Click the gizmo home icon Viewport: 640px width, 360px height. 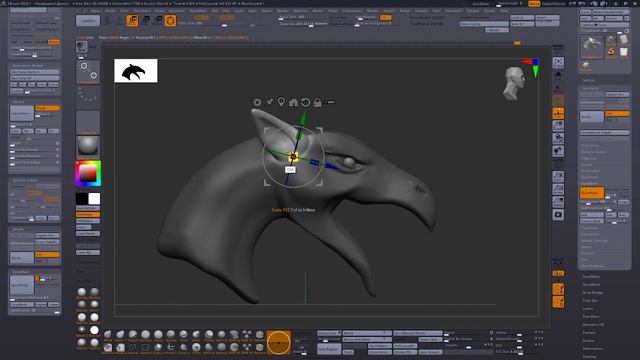coord(293,102)
